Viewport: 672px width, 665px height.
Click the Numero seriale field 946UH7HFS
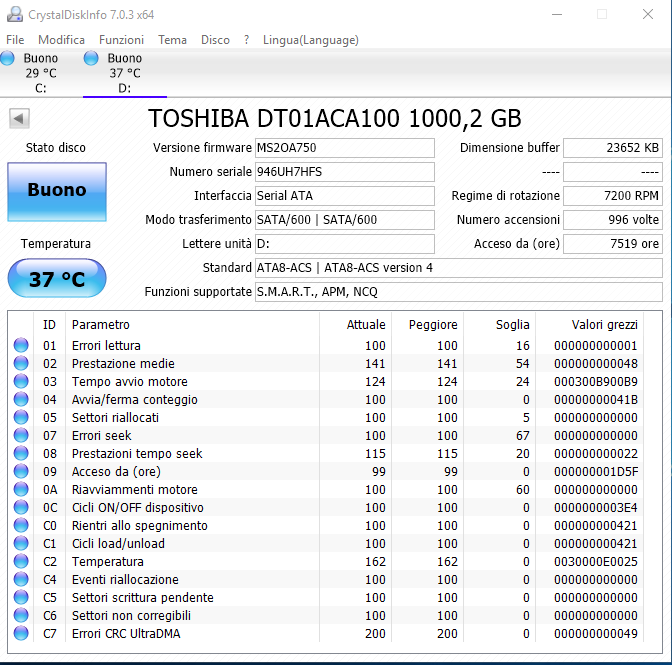345,172
